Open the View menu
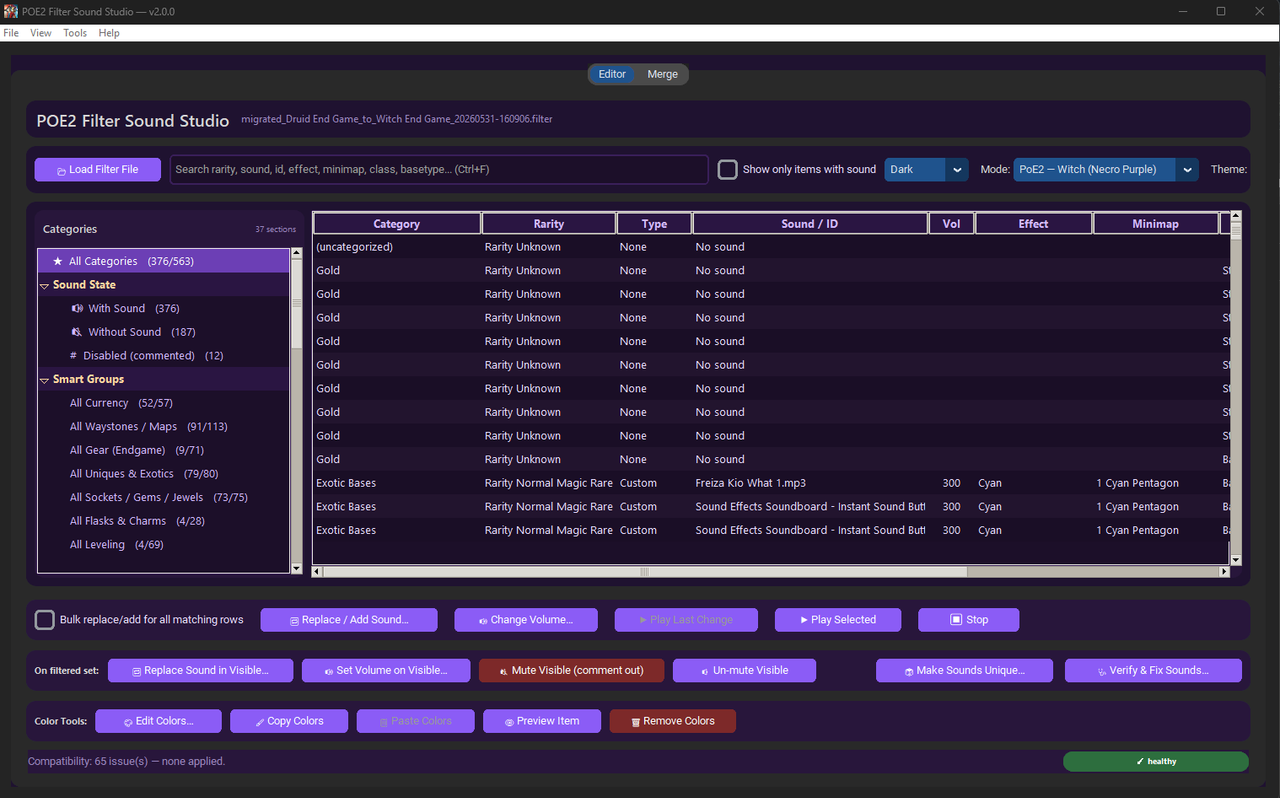Viewport: 1280px width, 798px height. pyautogui.click(x=41, y=33)
